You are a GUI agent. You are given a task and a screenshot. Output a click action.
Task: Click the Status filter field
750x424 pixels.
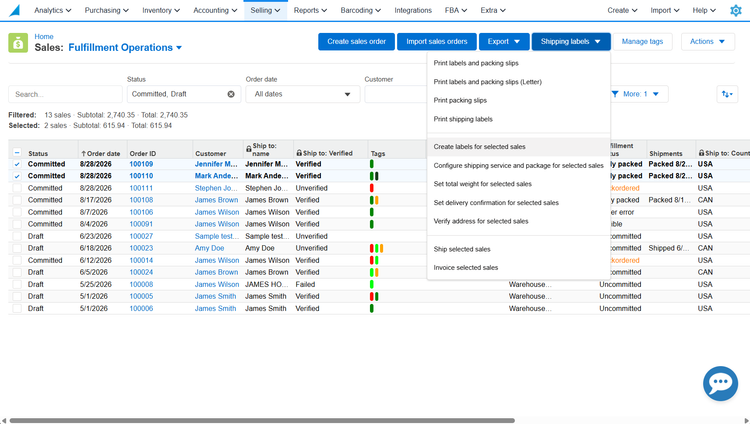click(x=184, y=94)
